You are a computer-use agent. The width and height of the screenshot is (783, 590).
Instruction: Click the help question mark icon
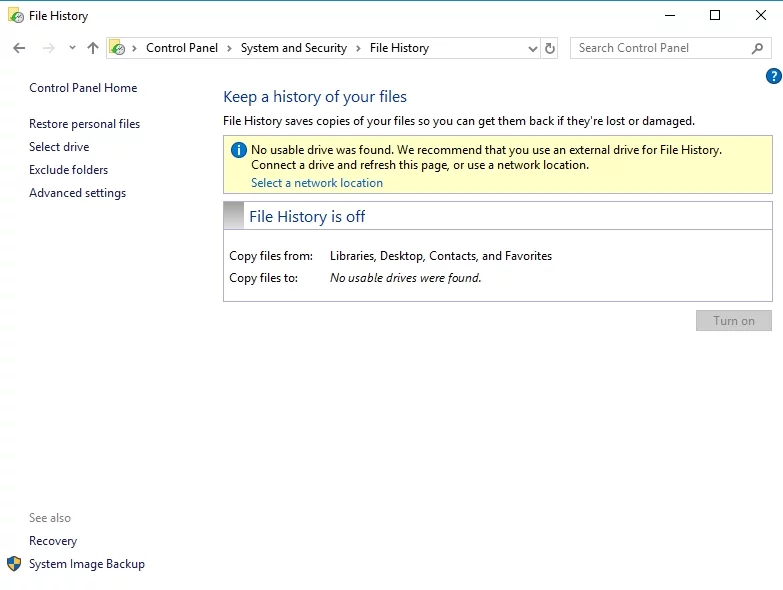click(773, 76)
